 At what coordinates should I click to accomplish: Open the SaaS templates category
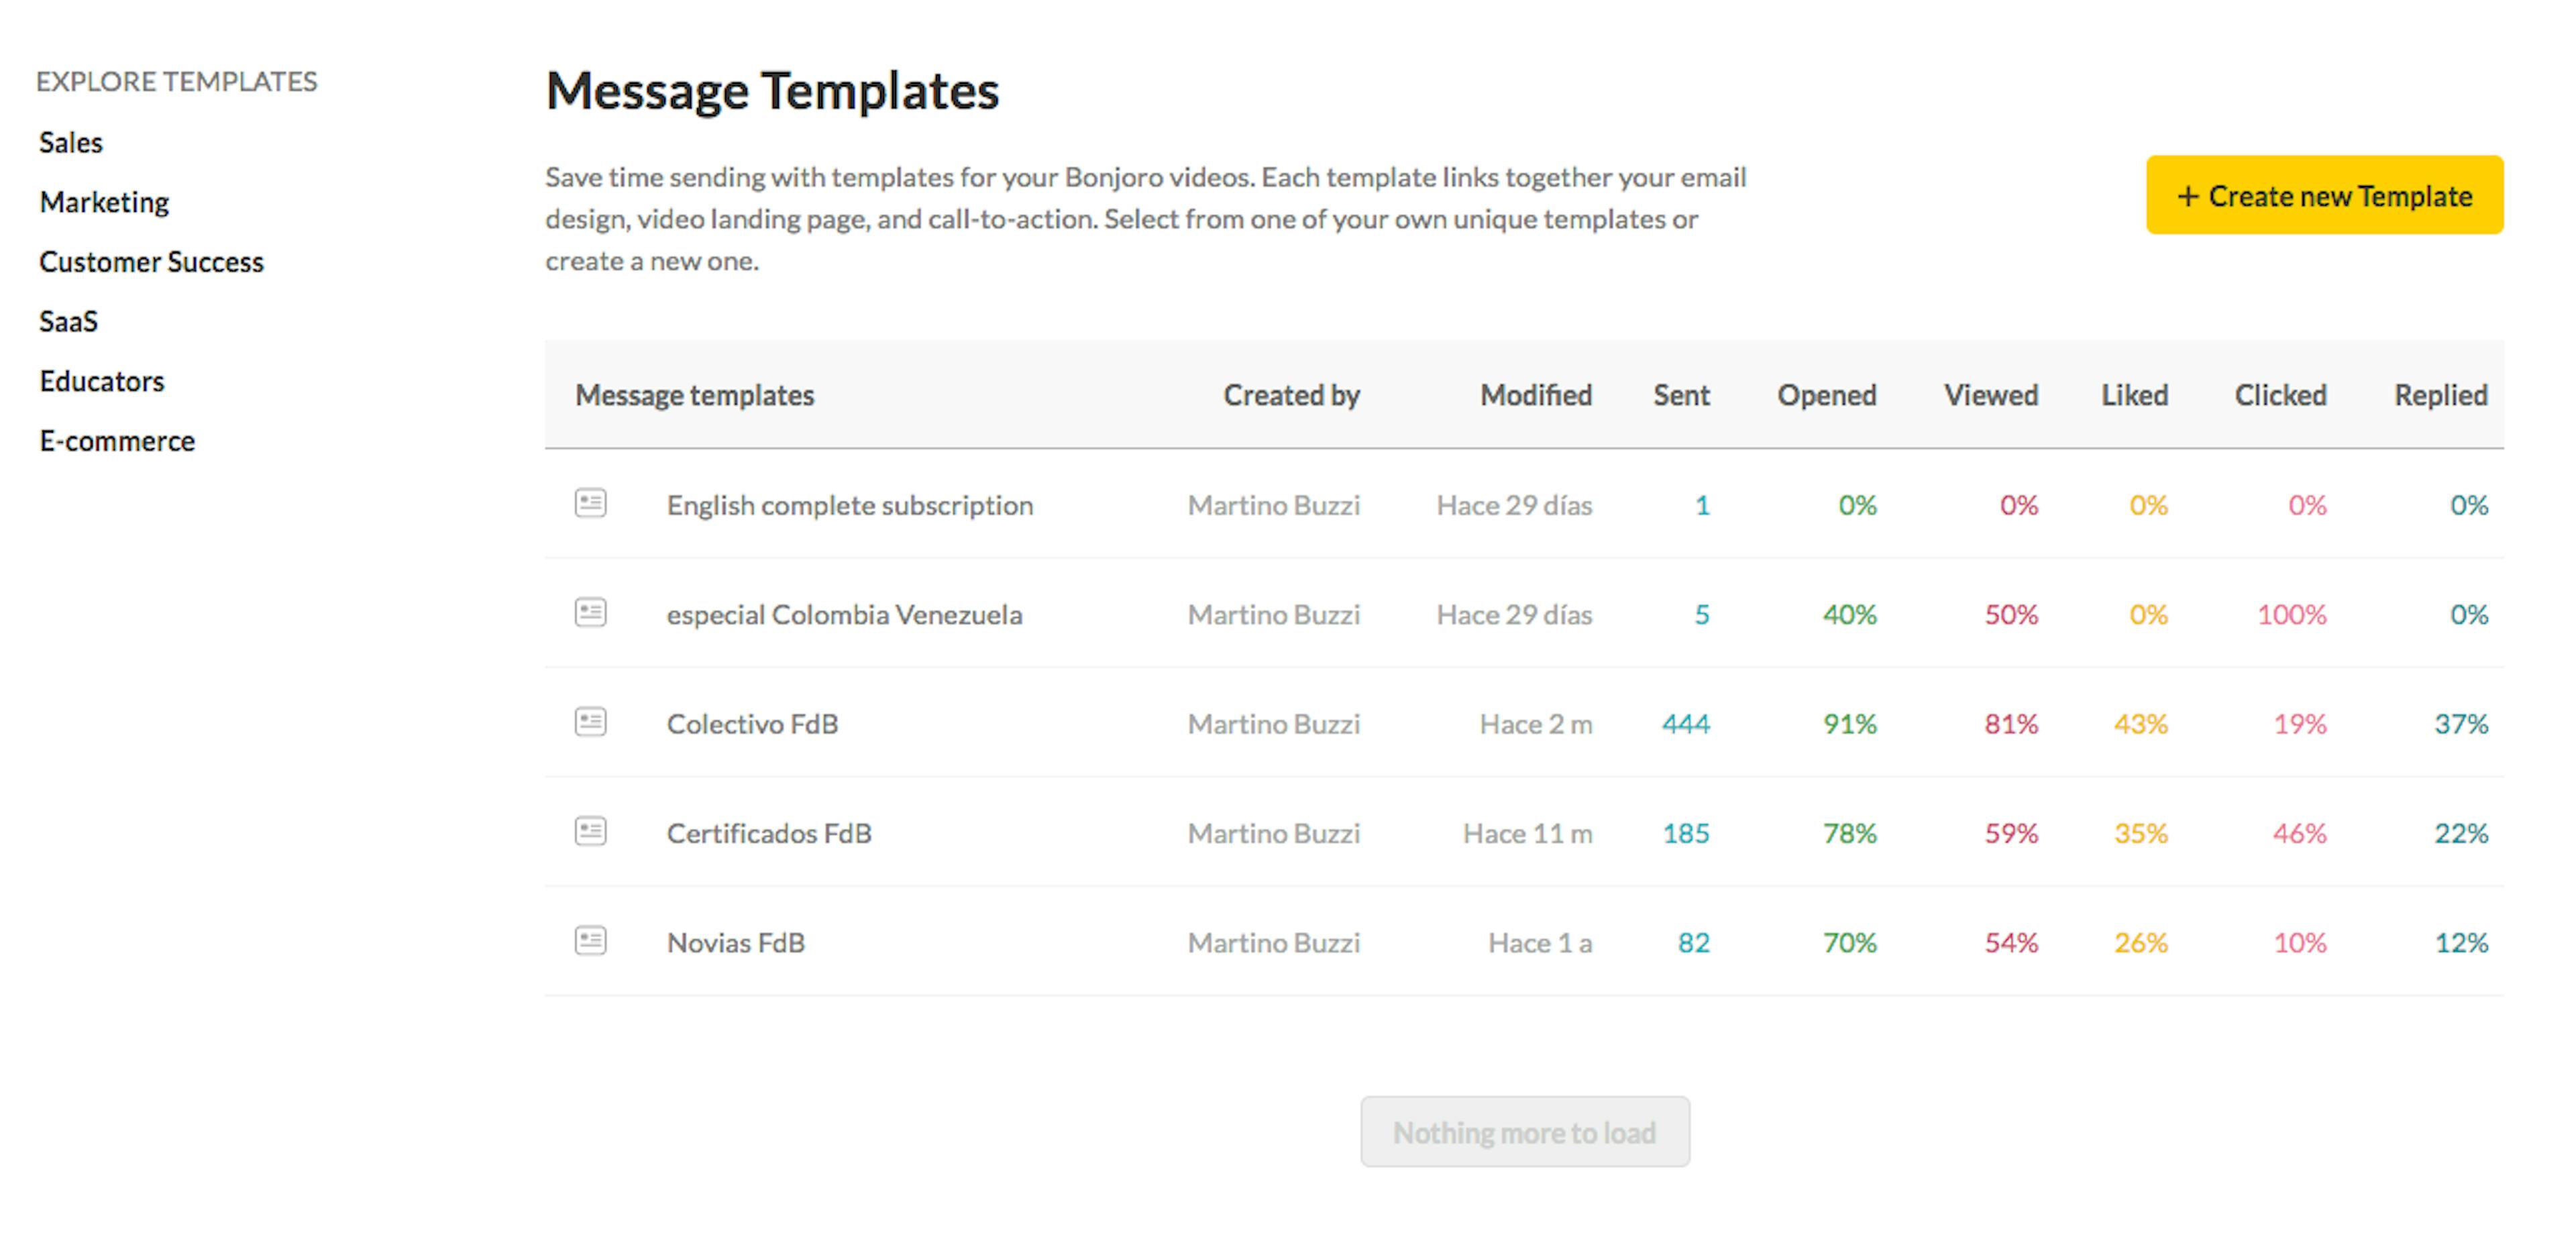click(x=68, y=321)
